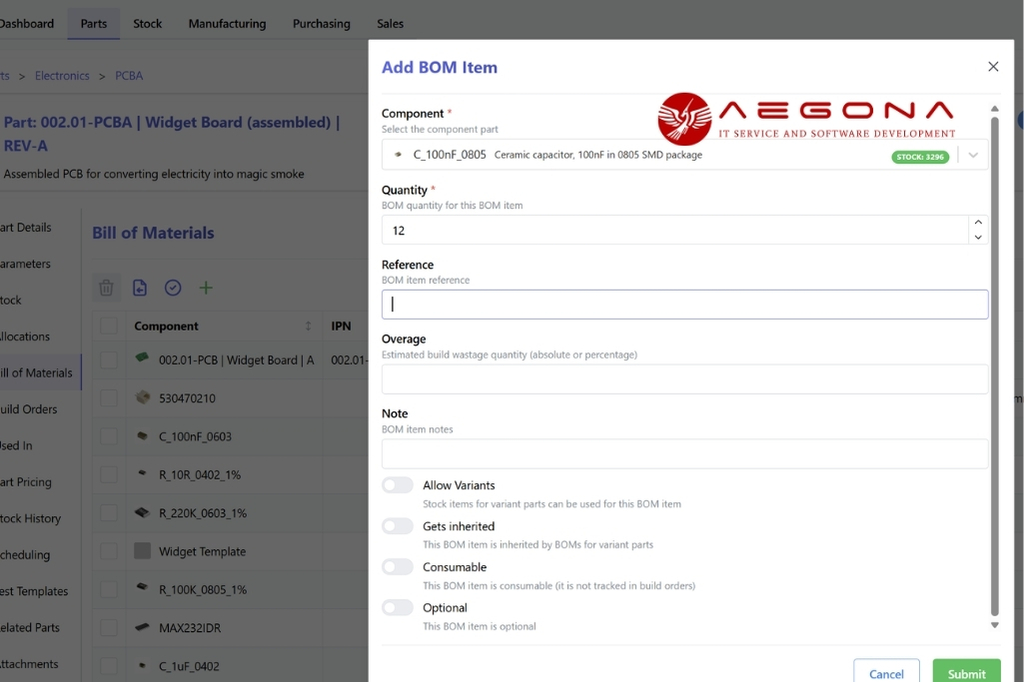1024x682 pixels.
Task: Enable the Allow Variants toggle
Action: pyautogui.click(x=397, y=484)
